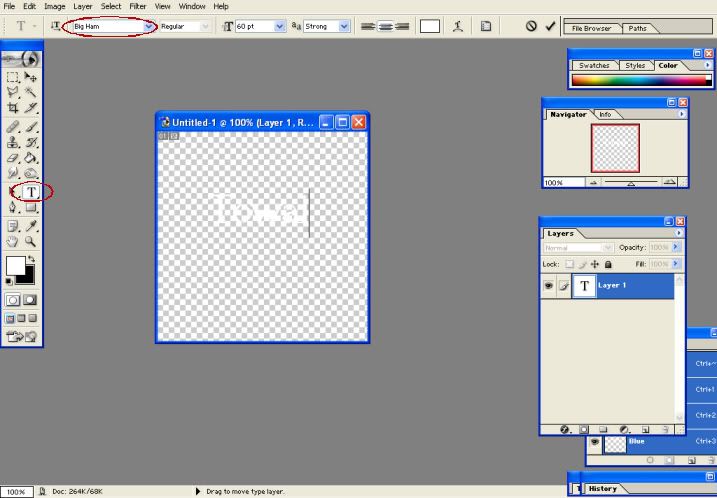This screenshot has height=498, width=717.
Task: Open the Filter menu
Action: coord(138,6)
